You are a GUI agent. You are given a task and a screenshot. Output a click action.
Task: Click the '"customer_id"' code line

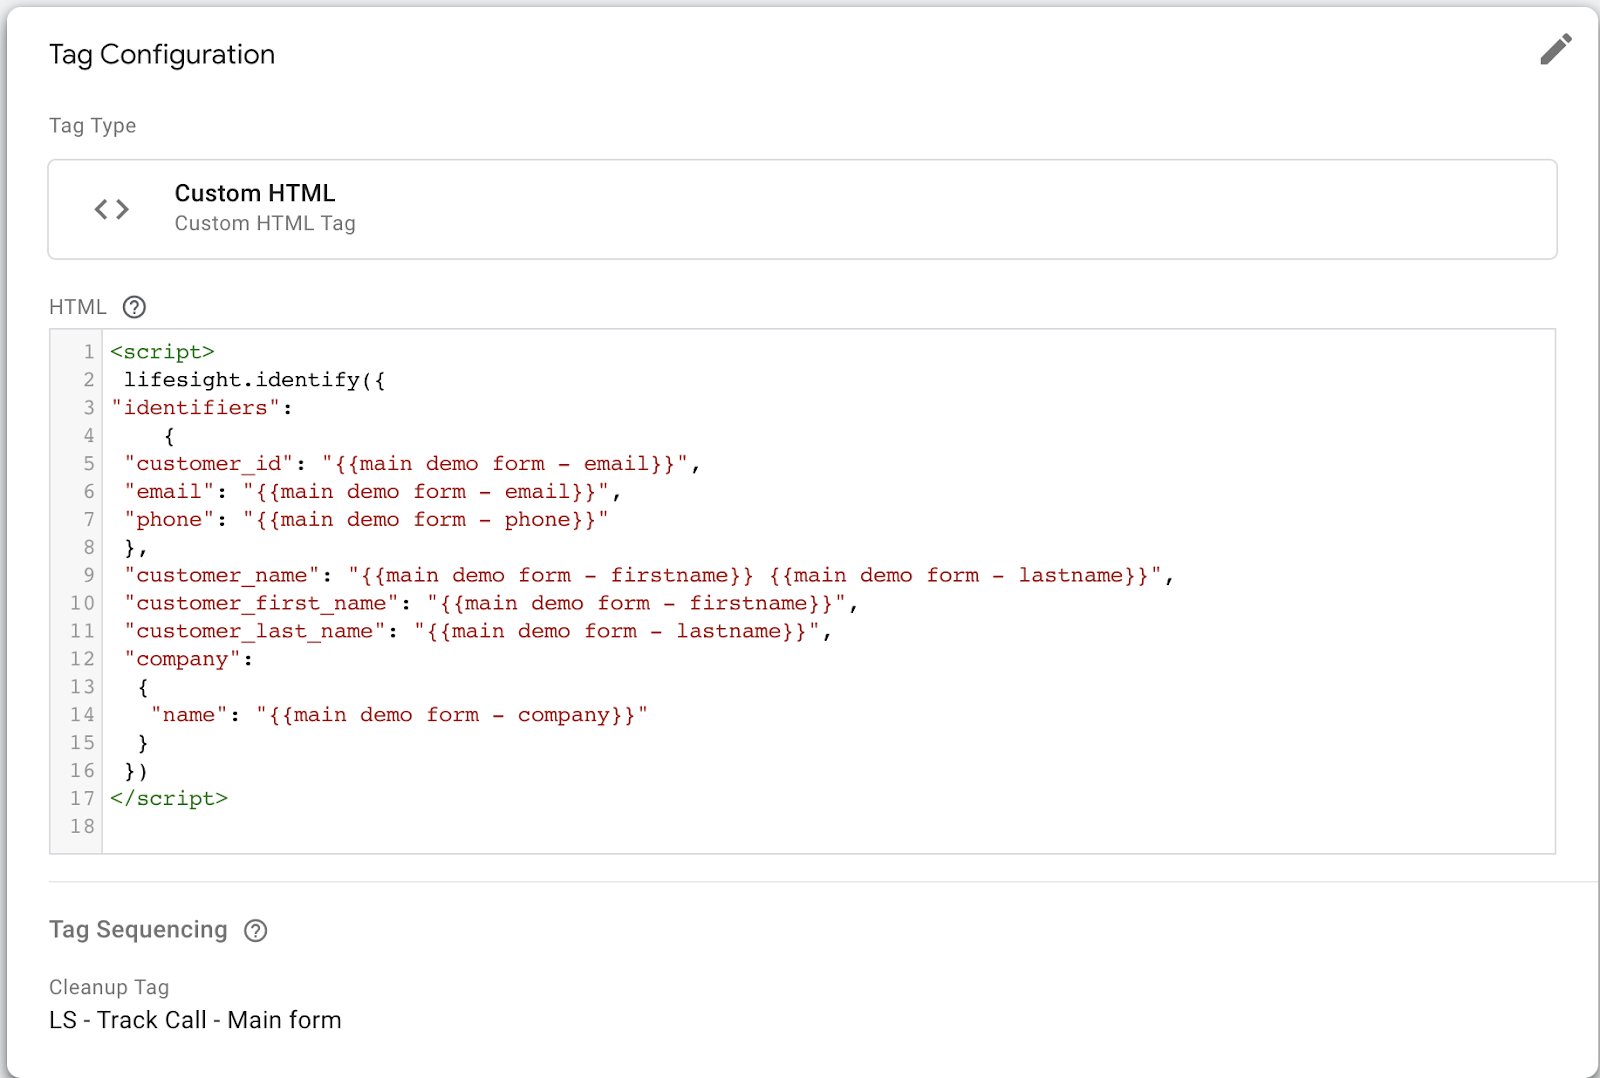click(x=412, y=464)
